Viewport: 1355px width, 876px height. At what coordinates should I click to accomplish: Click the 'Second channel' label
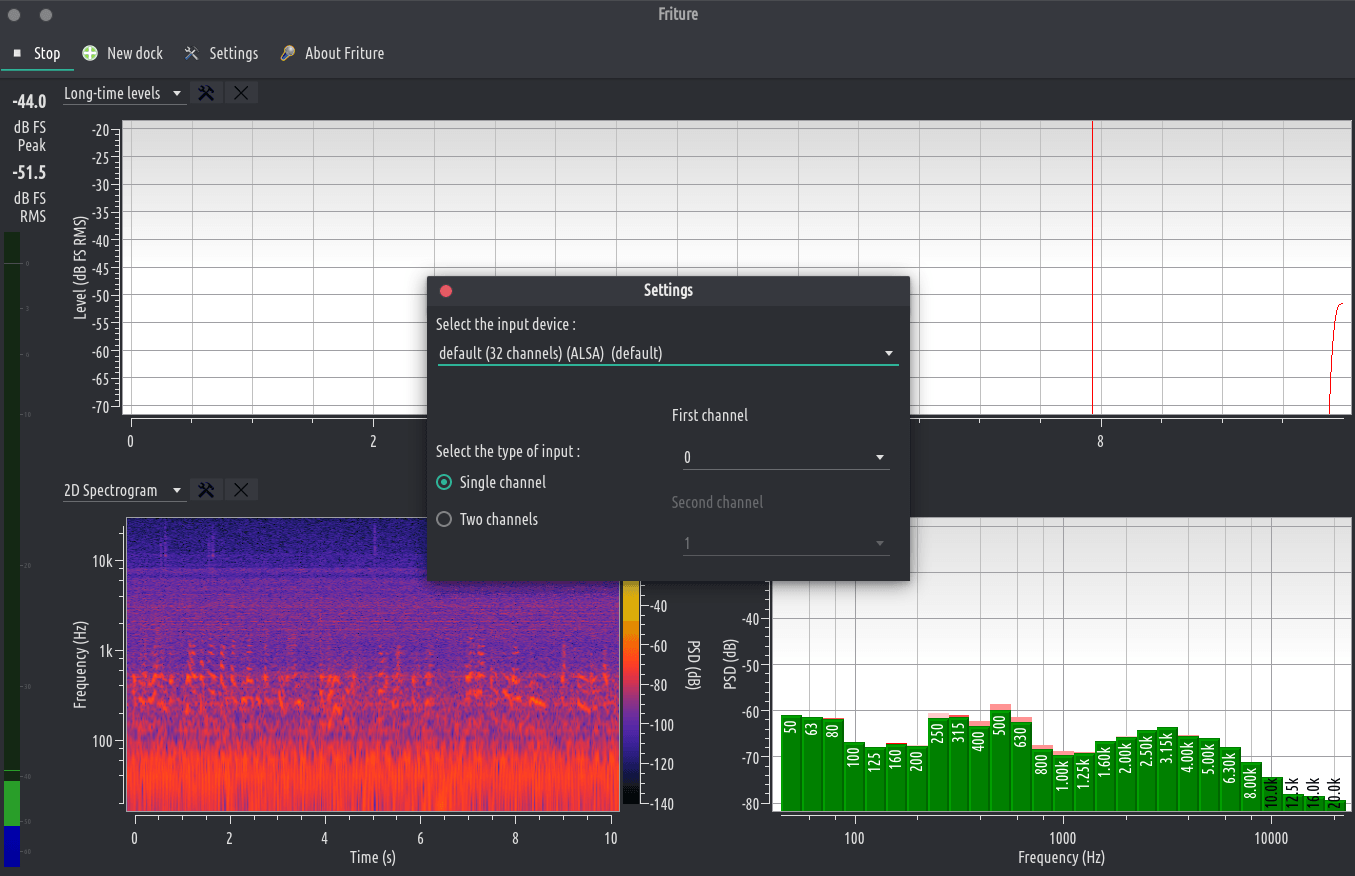coord(718,502)
